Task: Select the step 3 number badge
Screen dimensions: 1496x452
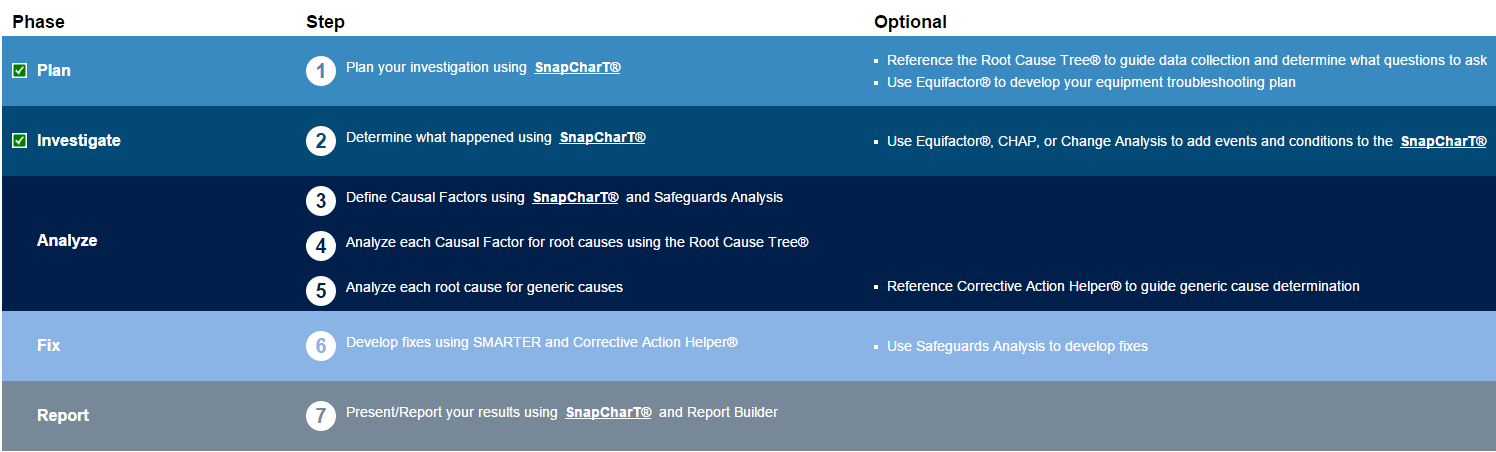Action: (x=321, y=201)
